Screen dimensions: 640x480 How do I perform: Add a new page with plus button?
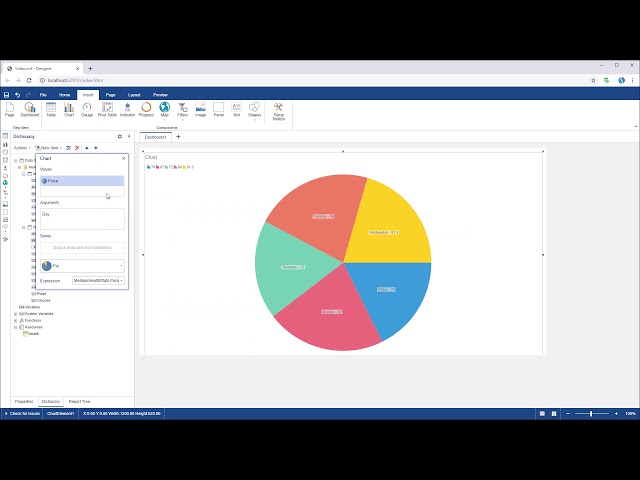178,137
